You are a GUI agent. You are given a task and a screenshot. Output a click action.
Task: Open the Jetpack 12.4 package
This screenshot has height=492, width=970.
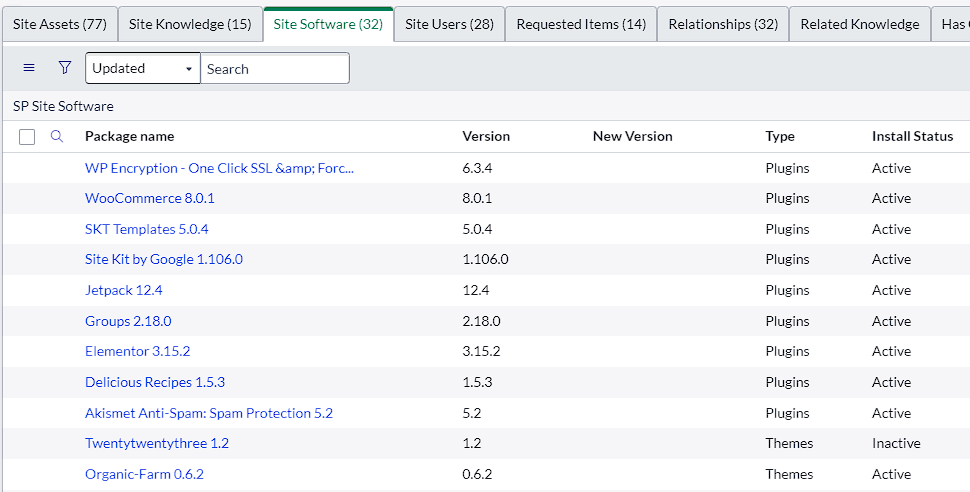pyautogui.click(x=124, y=290)
